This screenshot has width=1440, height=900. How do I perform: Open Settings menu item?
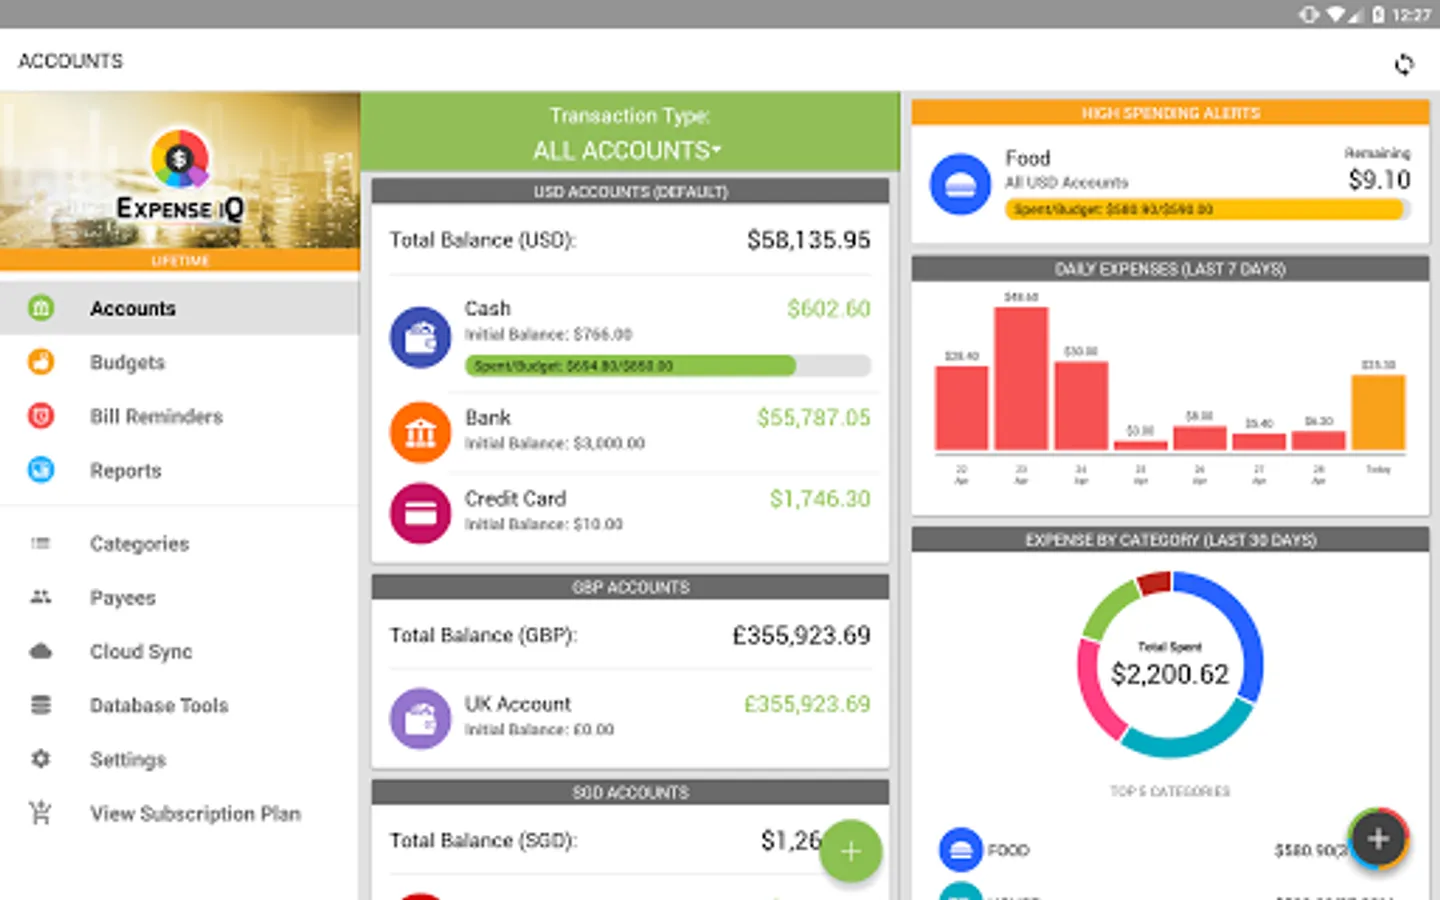(x=180, y=759)
